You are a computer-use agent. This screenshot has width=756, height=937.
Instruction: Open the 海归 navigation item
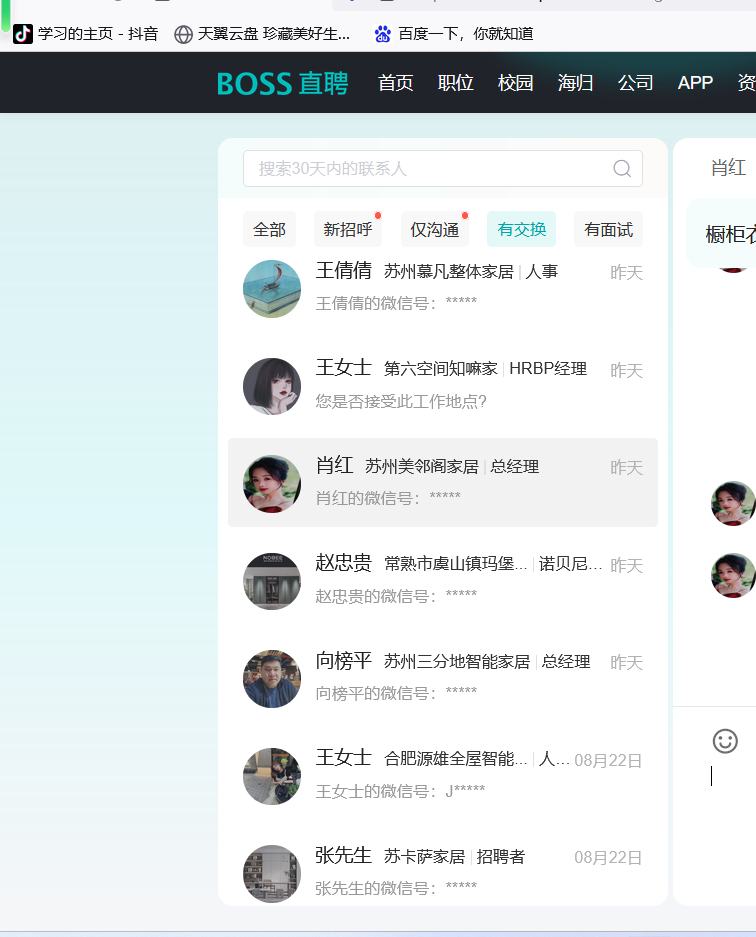click(x=575, y=82)
